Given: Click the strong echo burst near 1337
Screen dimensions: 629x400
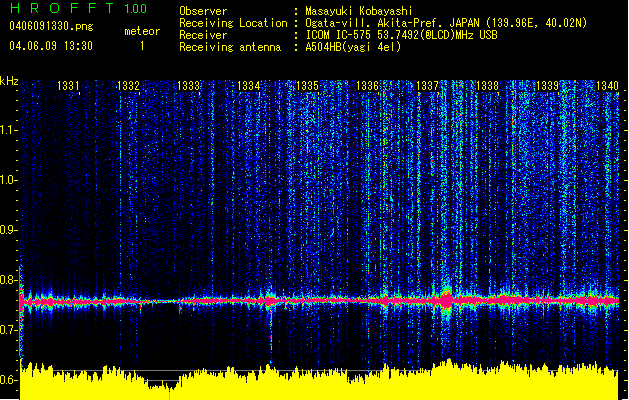Looking at the screenshot, I should pyautogui.click(x=446, y=300).
